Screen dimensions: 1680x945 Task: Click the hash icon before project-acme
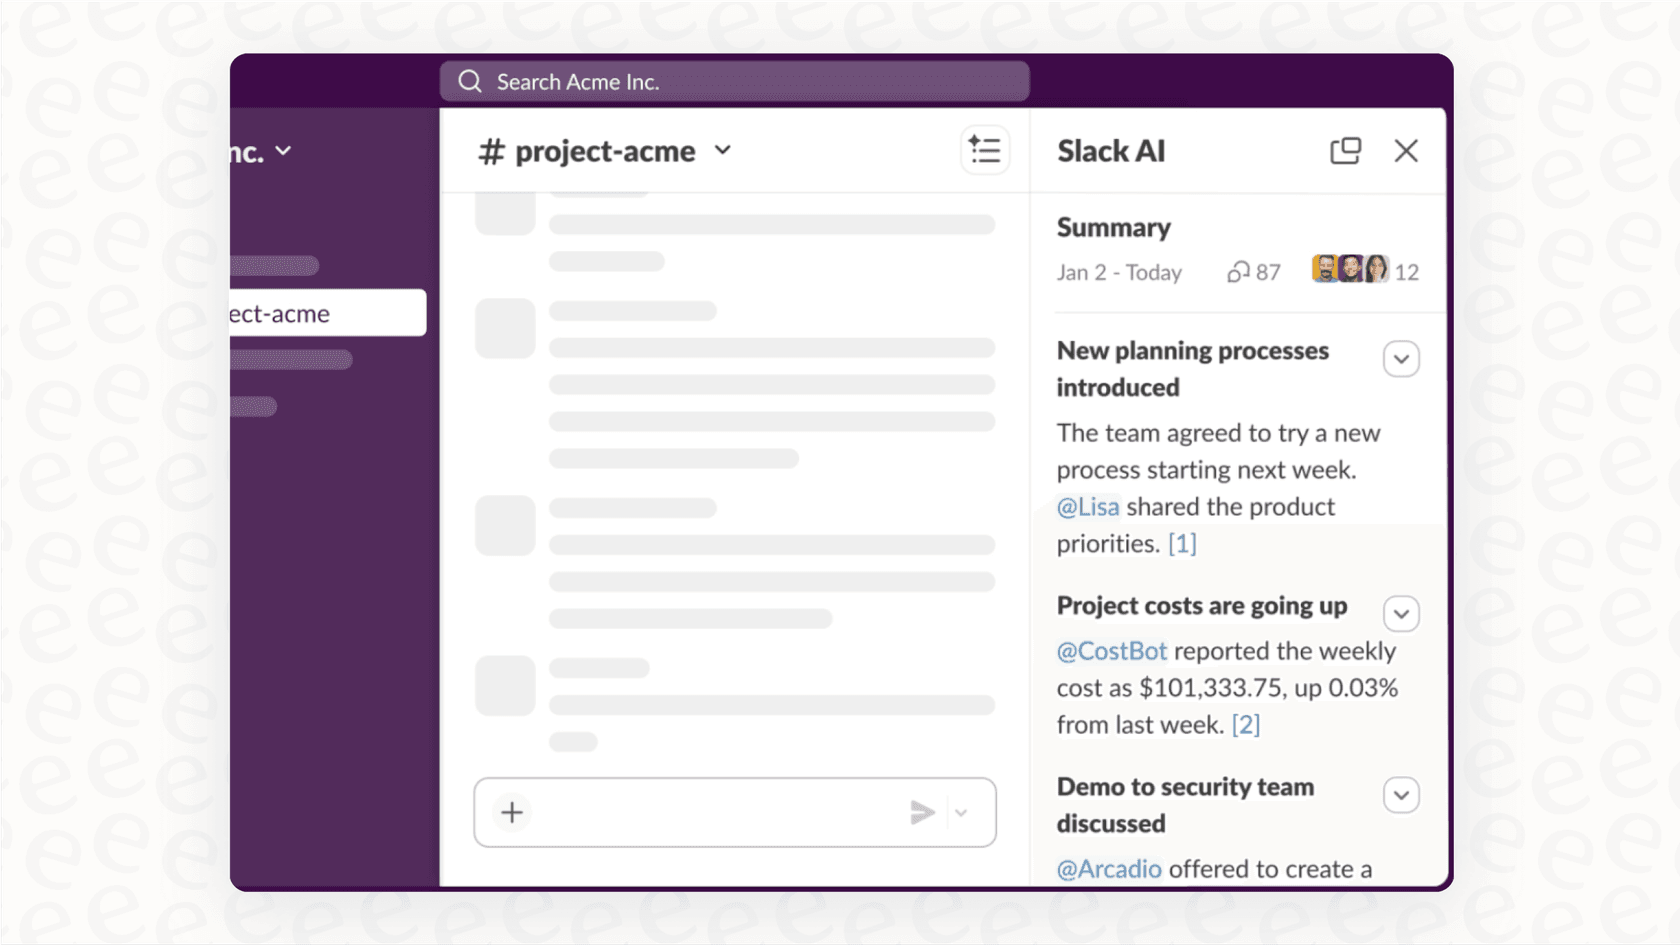[x=491, y=150]
